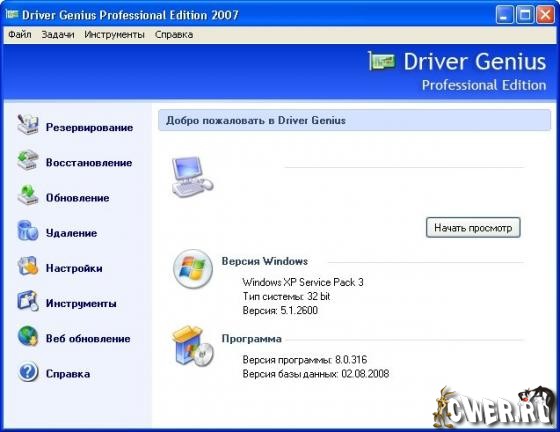Select Обновление label in sidebar

click(x=78, y=198)
